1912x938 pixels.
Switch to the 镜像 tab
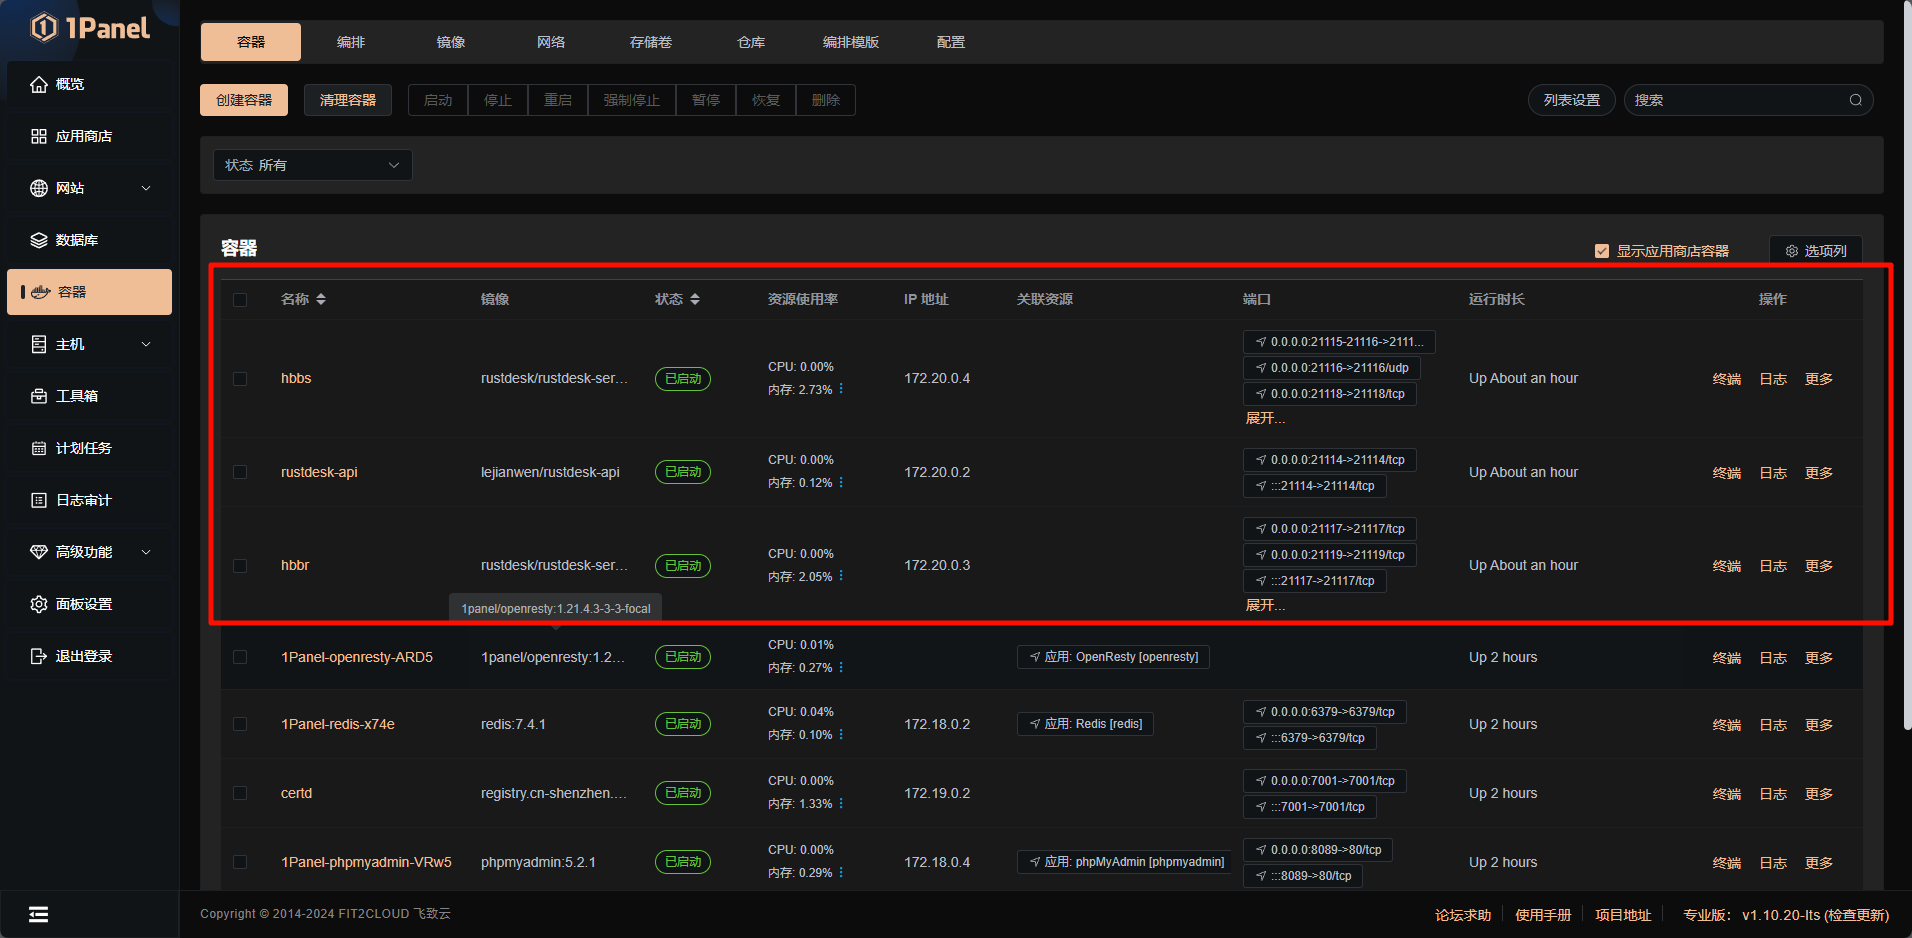451,42
